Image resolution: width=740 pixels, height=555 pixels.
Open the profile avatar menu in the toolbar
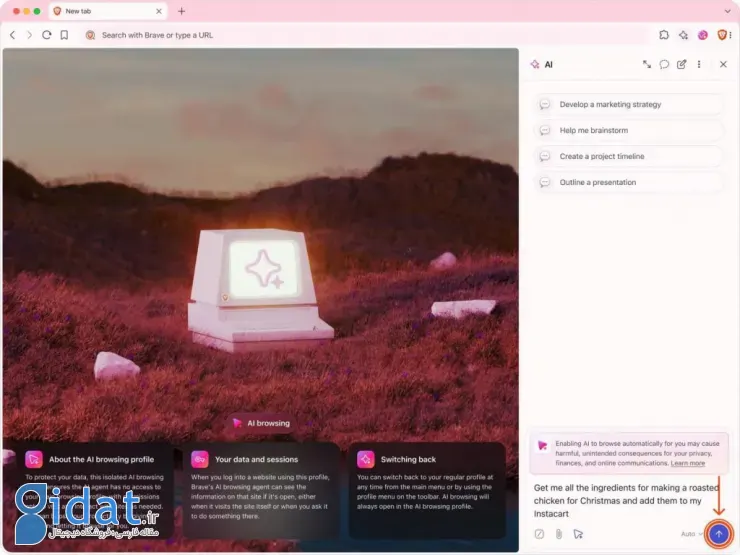point(703,35)
